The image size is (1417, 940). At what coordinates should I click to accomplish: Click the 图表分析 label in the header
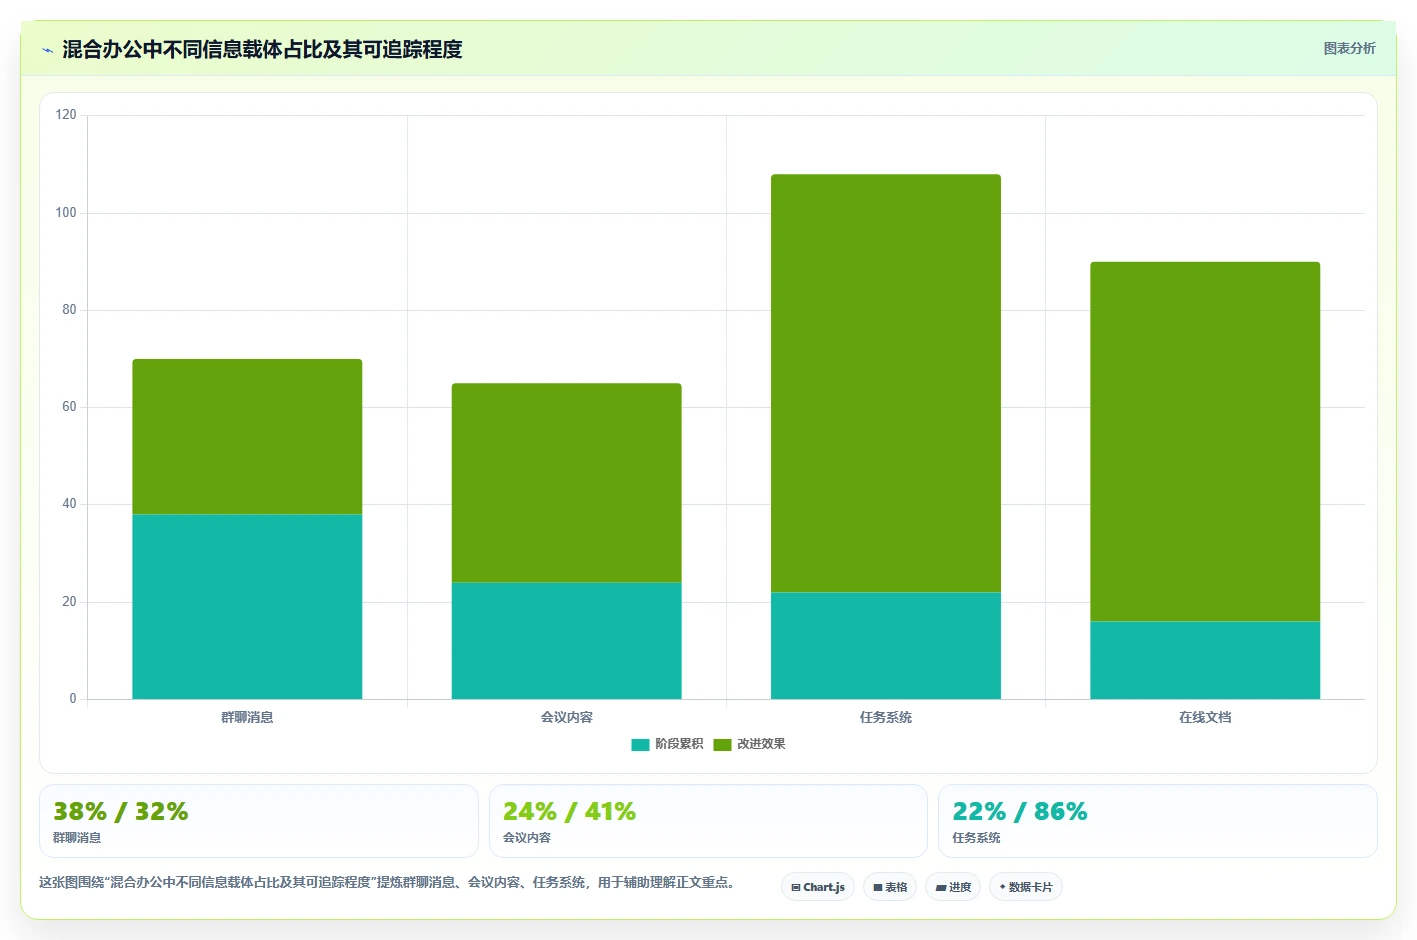tap(1349, 48)
